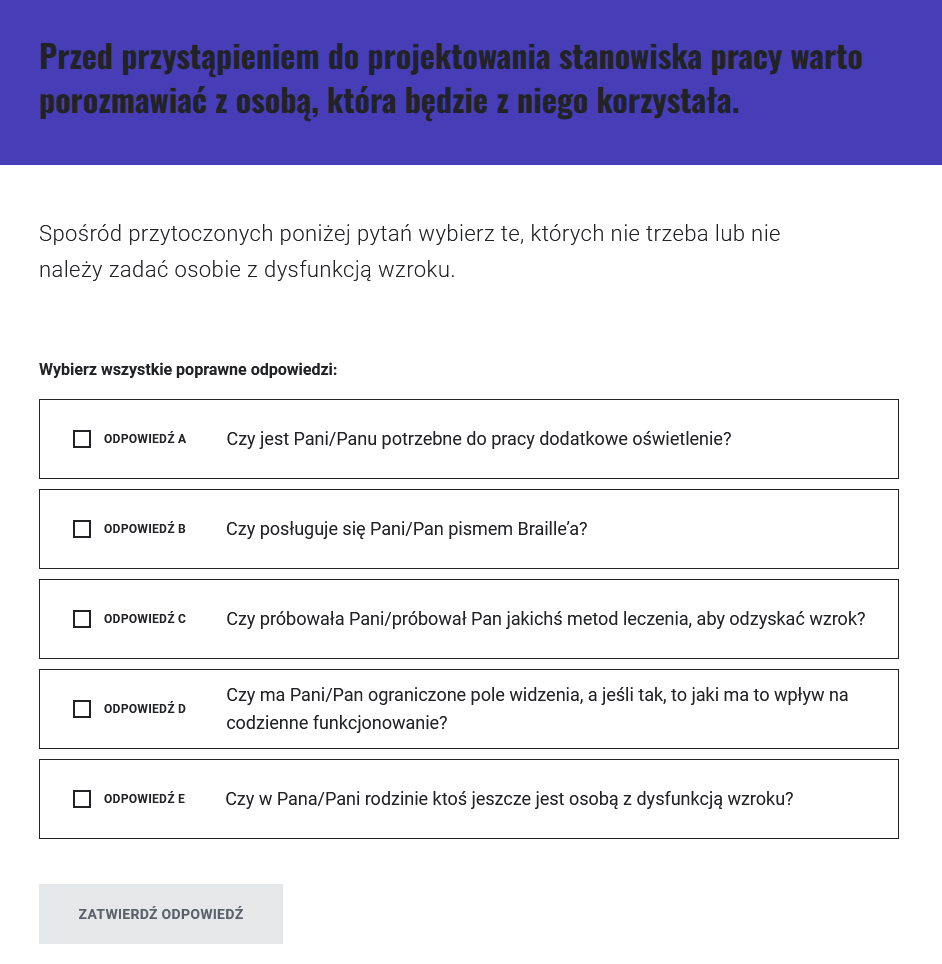This screenshot has height=964, width=942.
Task: Check the ODPOWIEDŹ A checkbox
Action: pos(82,439)
